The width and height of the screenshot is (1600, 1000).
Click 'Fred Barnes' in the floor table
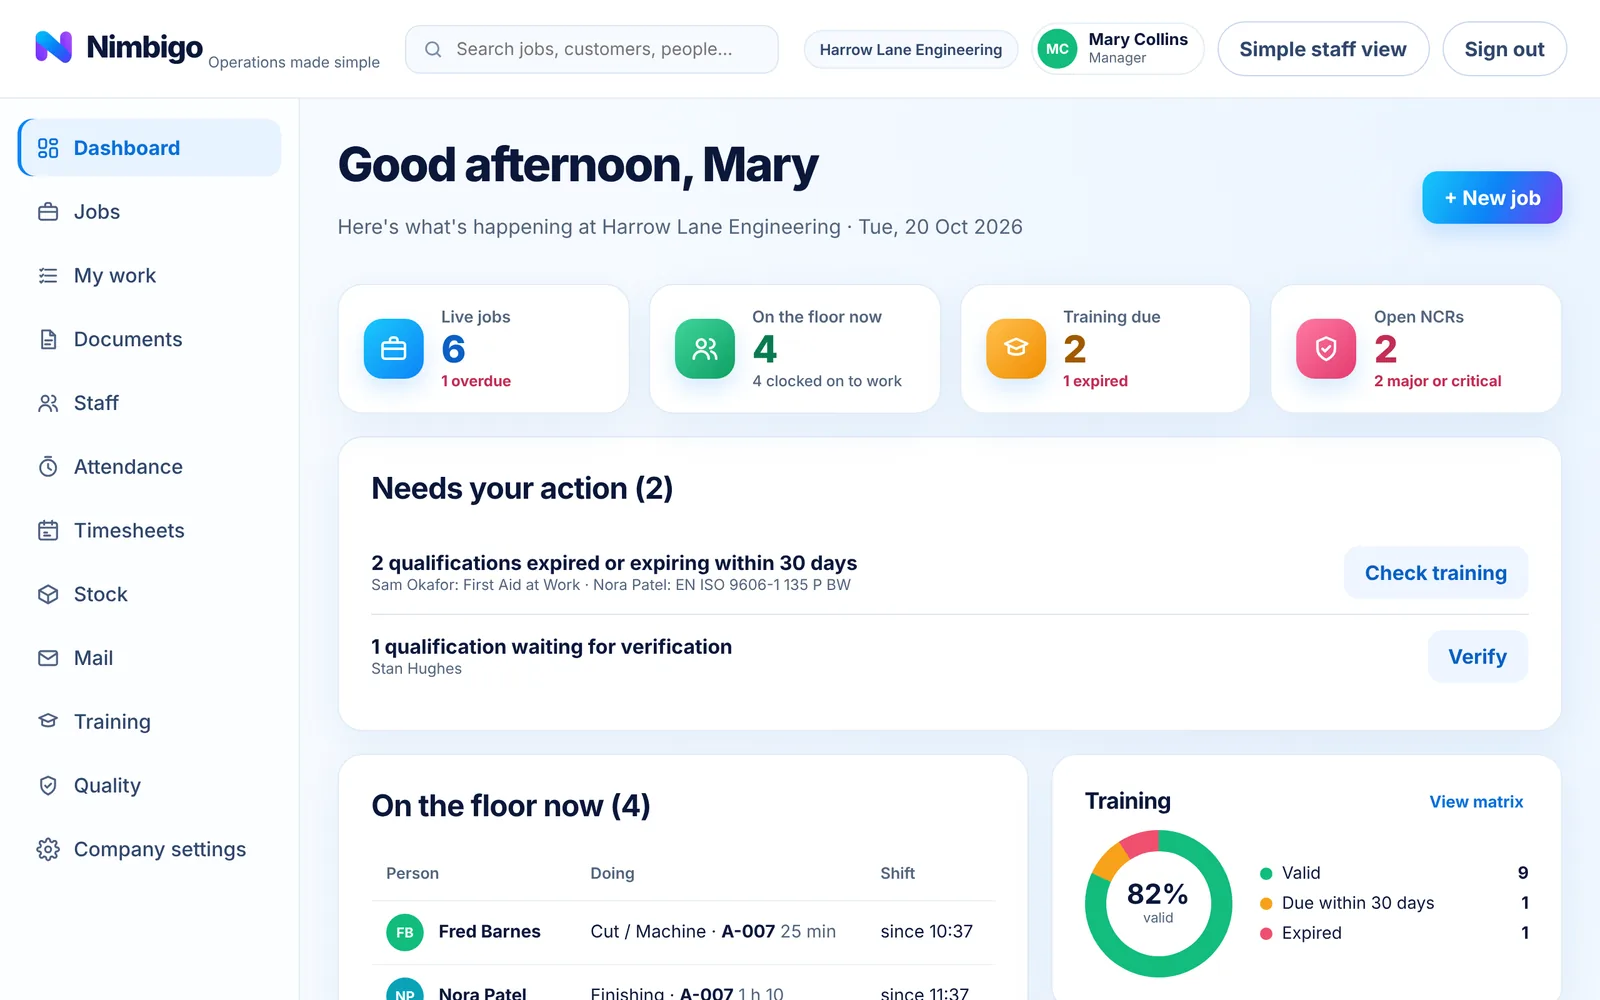tap(489, 932)
